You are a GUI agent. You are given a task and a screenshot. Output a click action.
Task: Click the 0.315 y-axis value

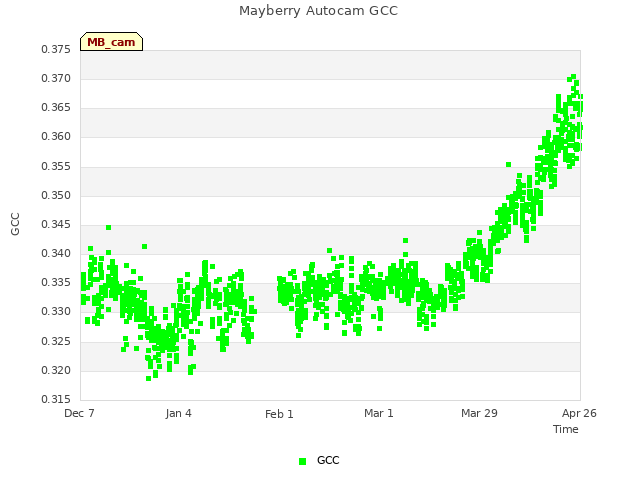click(x=56, y=399)
